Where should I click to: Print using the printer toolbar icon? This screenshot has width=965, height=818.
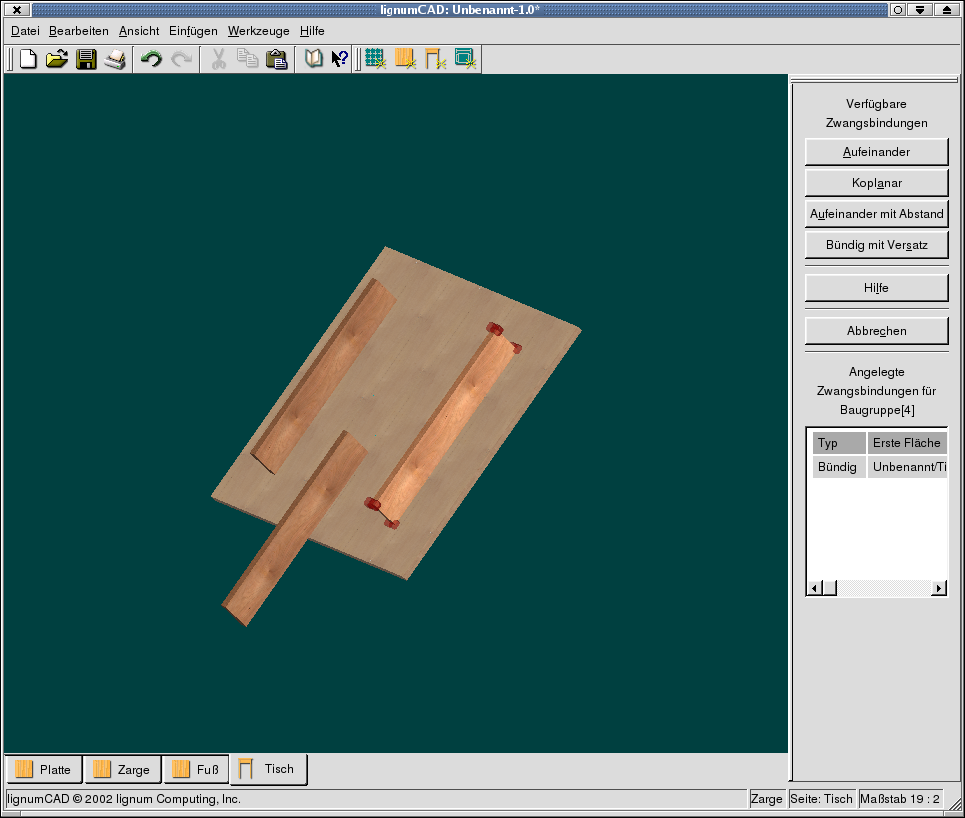115,59
